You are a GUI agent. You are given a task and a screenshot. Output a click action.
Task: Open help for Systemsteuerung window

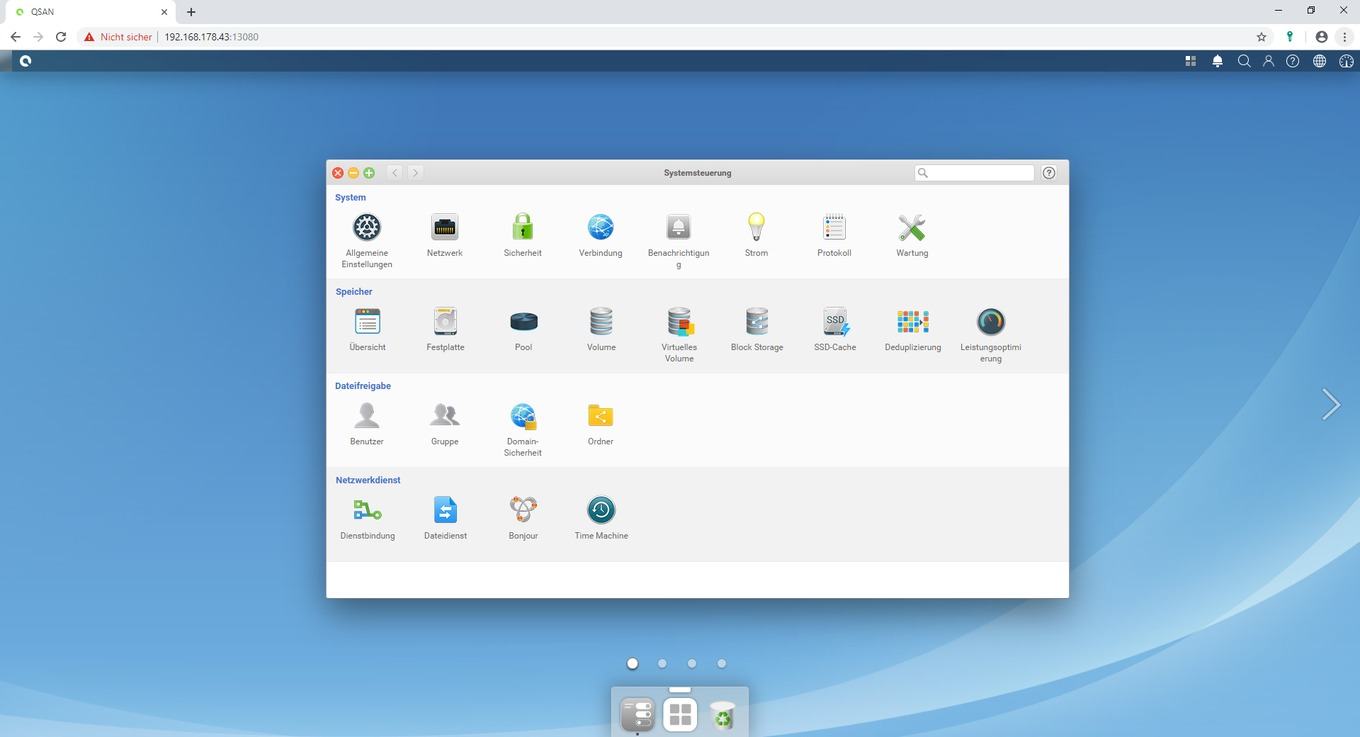1049,173
